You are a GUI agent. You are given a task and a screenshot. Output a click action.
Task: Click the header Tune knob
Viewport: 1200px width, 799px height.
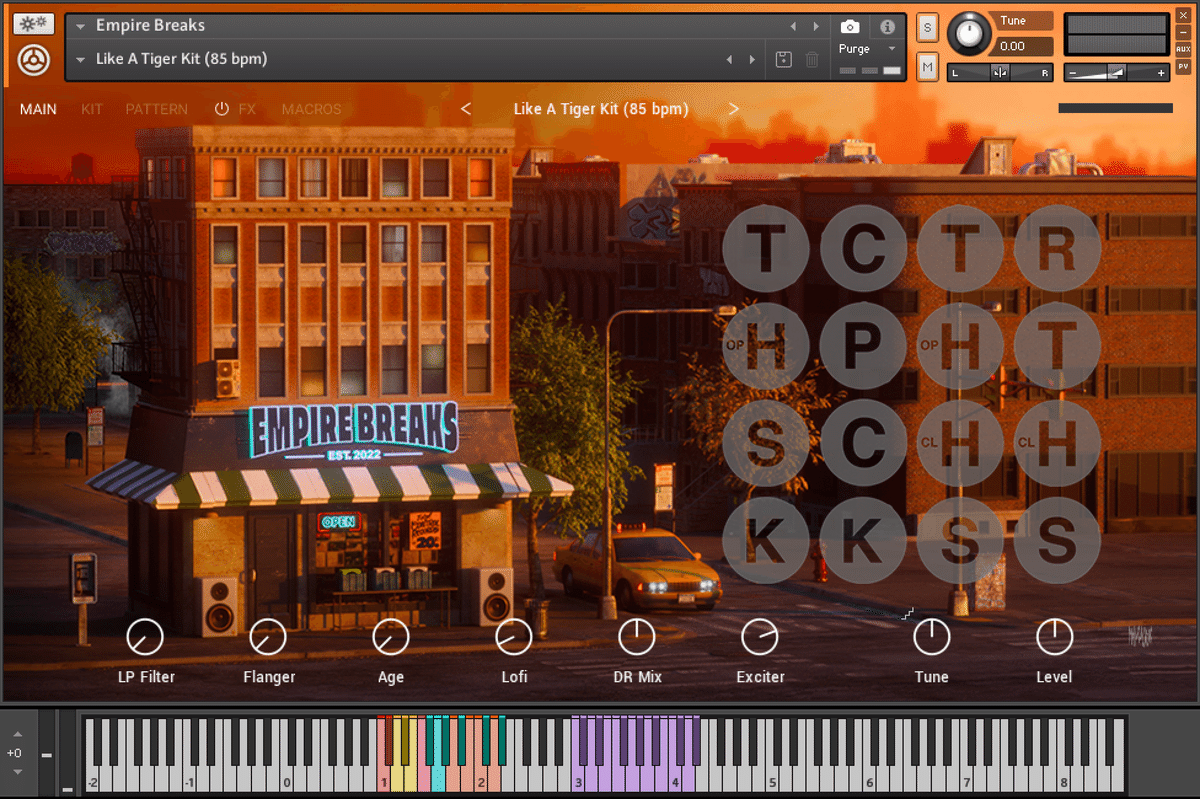pyautogui.click(x=969, y=34)
